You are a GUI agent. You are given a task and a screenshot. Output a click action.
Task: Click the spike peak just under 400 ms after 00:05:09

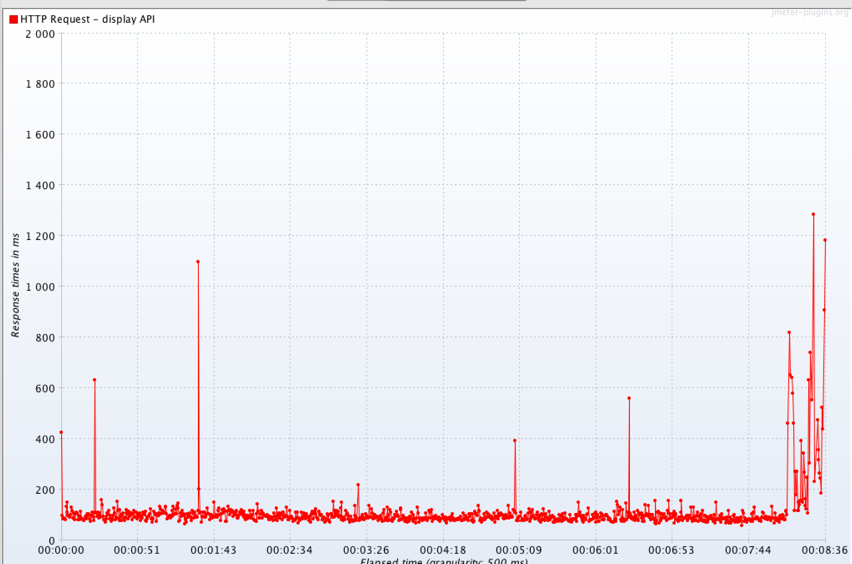click(515, 441)
